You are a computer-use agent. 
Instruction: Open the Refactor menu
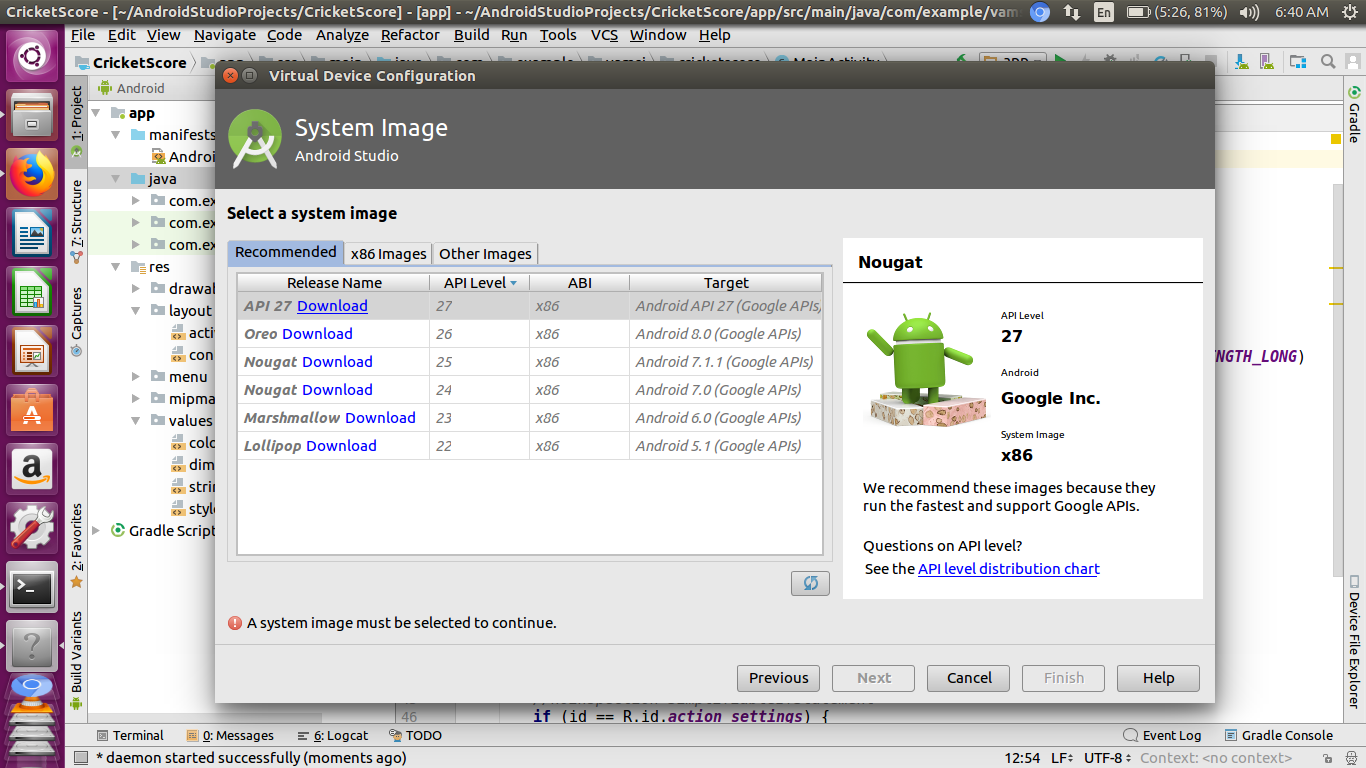point(410,34)
